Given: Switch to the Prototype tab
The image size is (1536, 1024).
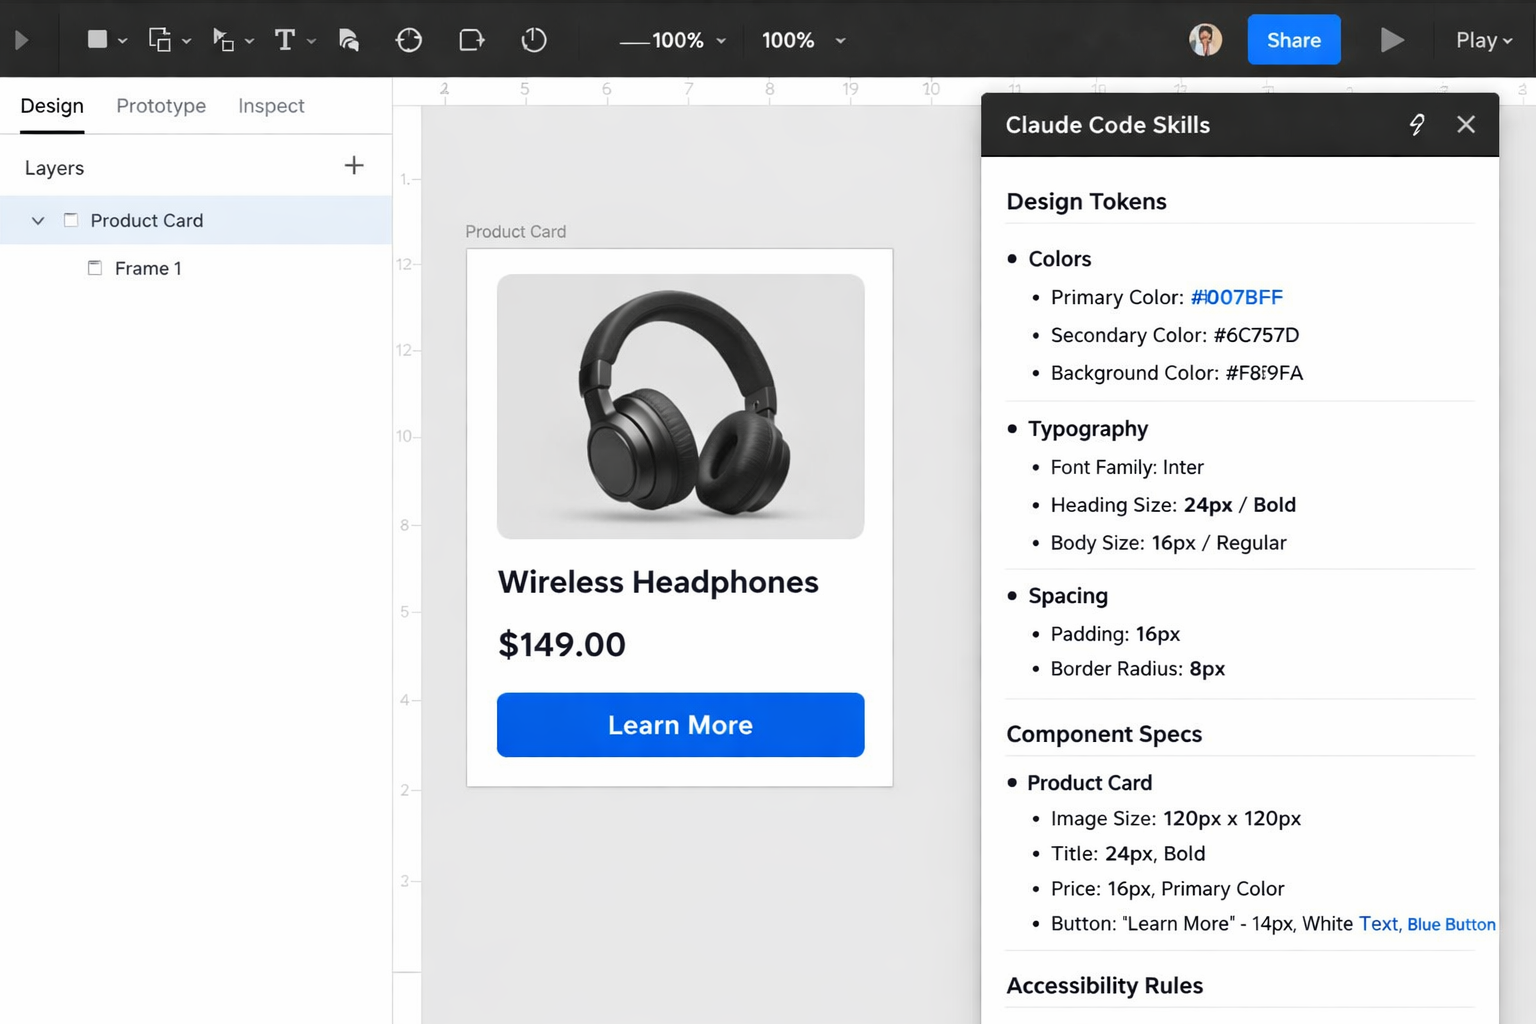Looking at the screenshot, I should coord(161,106).
